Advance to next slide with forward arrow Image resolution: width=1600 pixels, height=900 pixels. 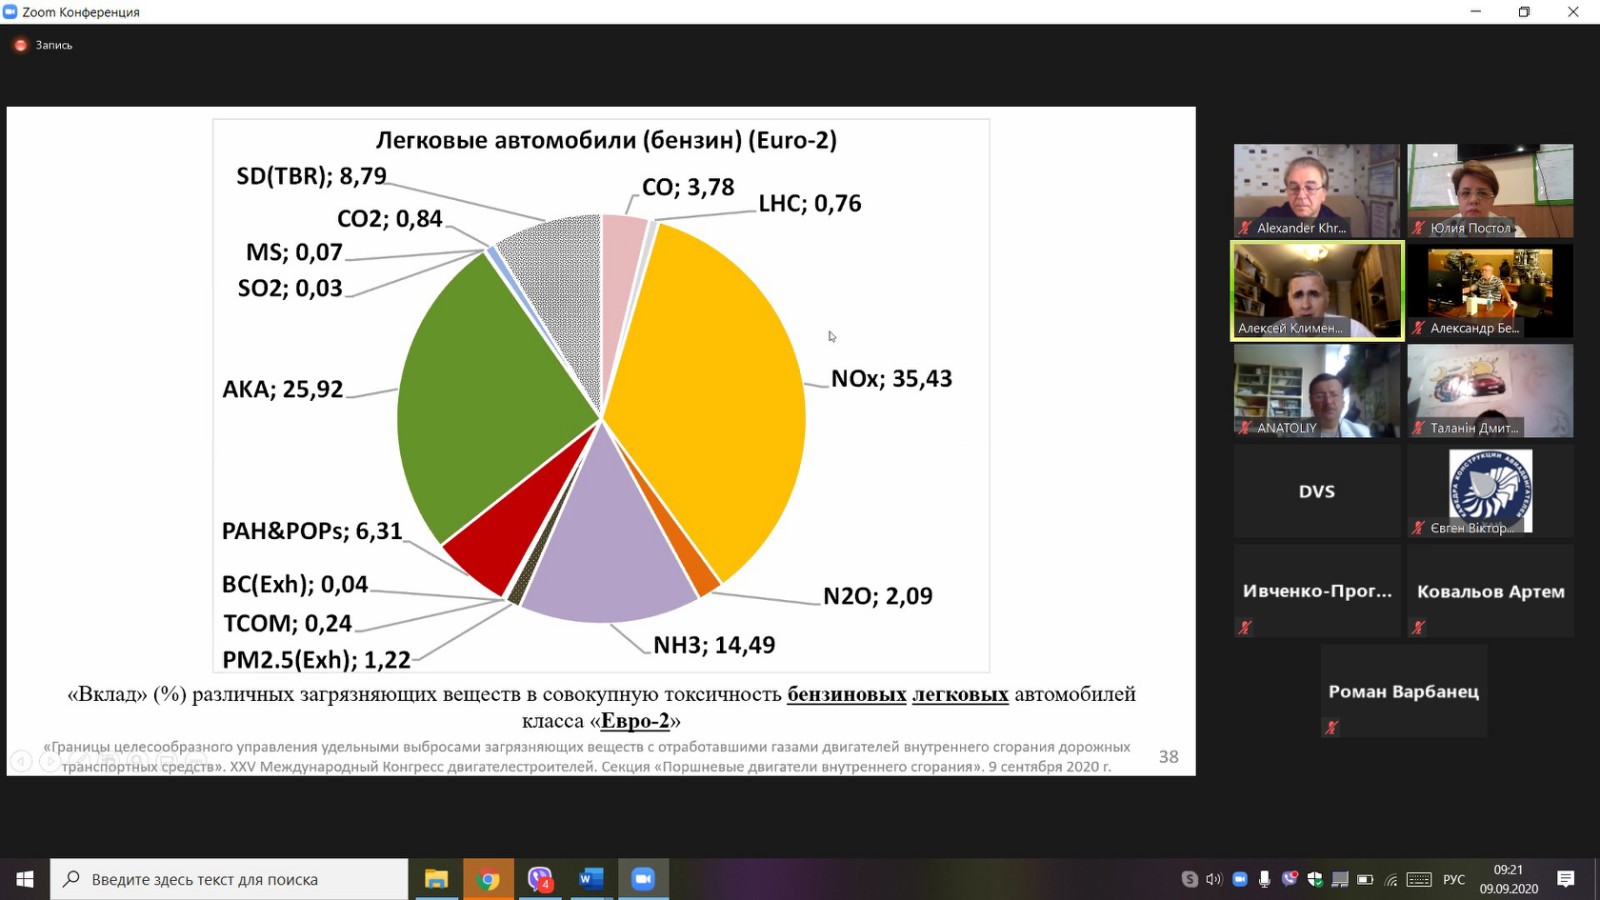(x=50, y=761)
